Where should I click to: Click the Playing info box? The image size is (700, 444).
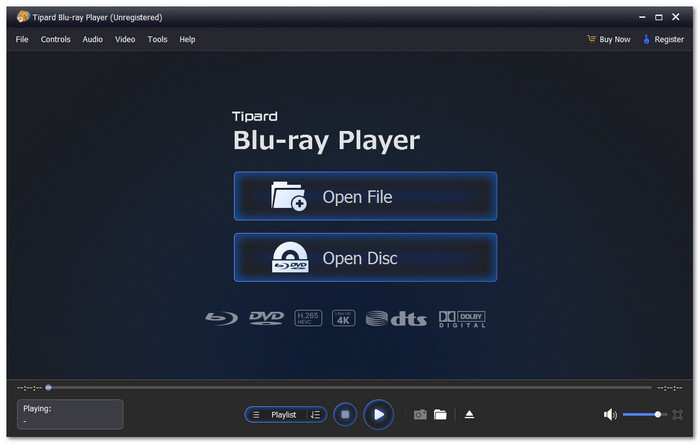tap(70, 414)
